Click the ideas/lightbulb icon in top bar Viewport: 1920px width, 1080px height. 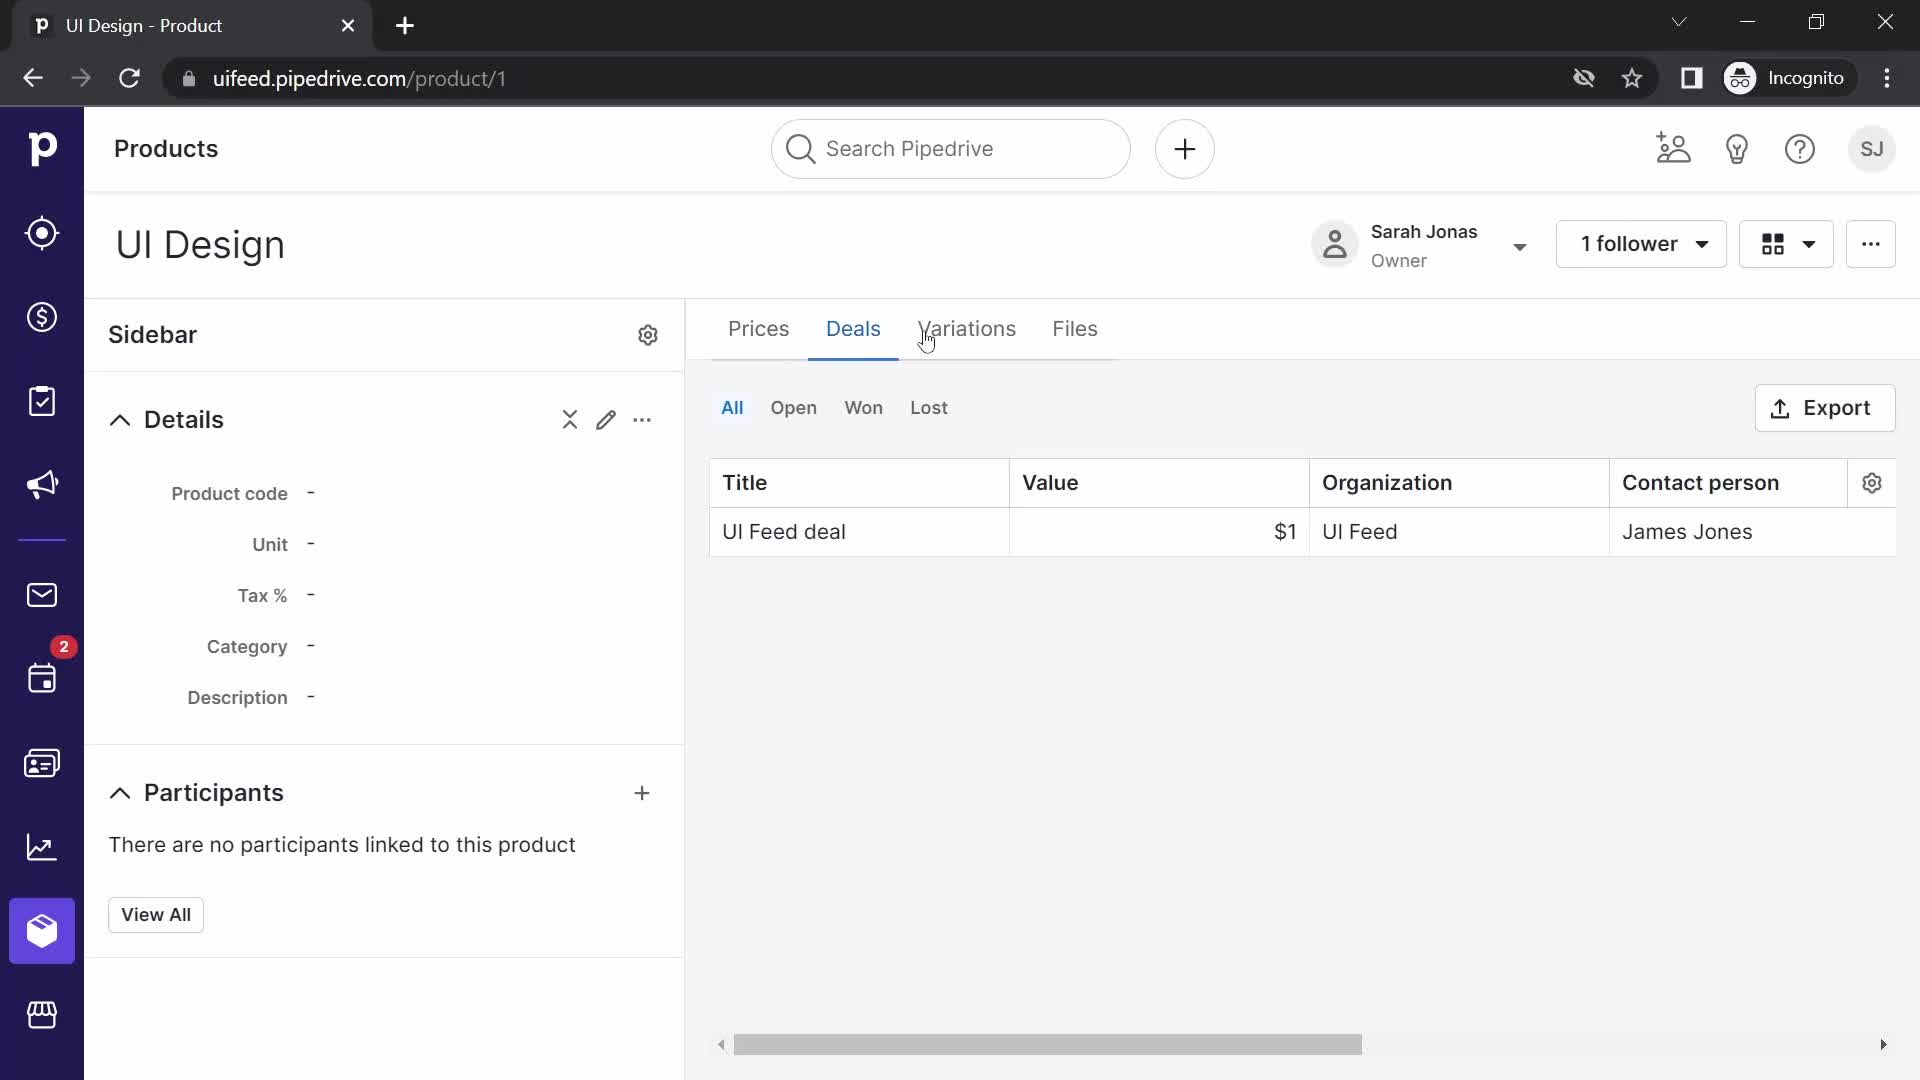pyautogui.click(x=1737, y=149)
